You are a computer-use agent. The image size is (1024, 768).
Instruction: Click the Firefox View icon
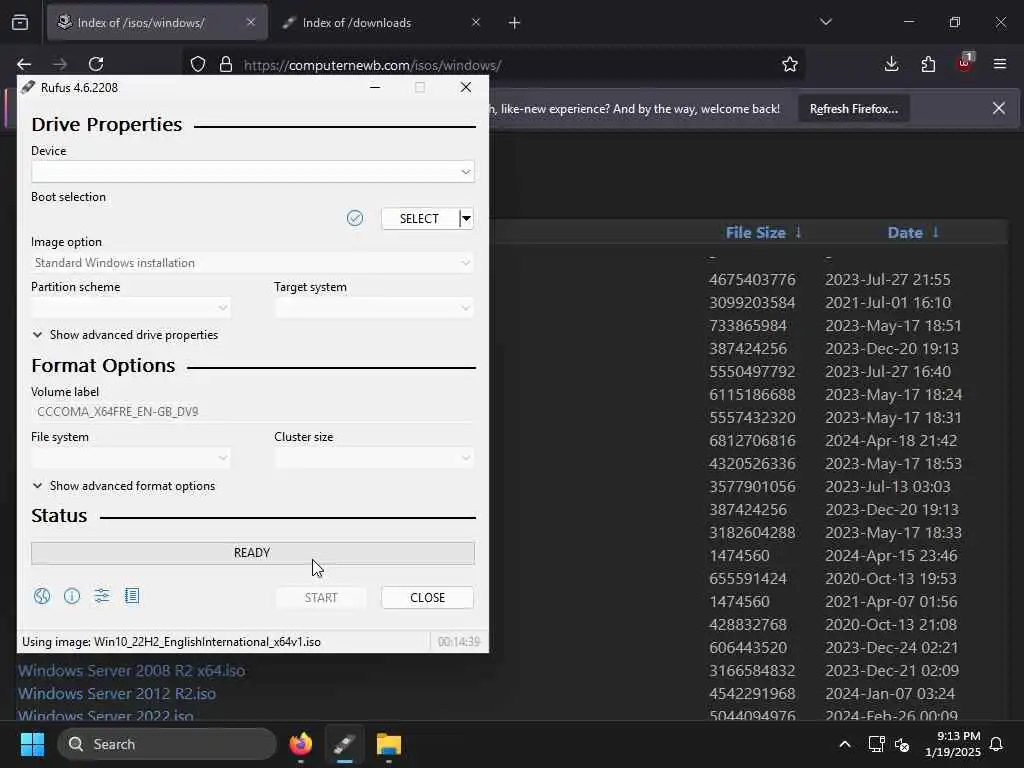[x=20, y=23]
